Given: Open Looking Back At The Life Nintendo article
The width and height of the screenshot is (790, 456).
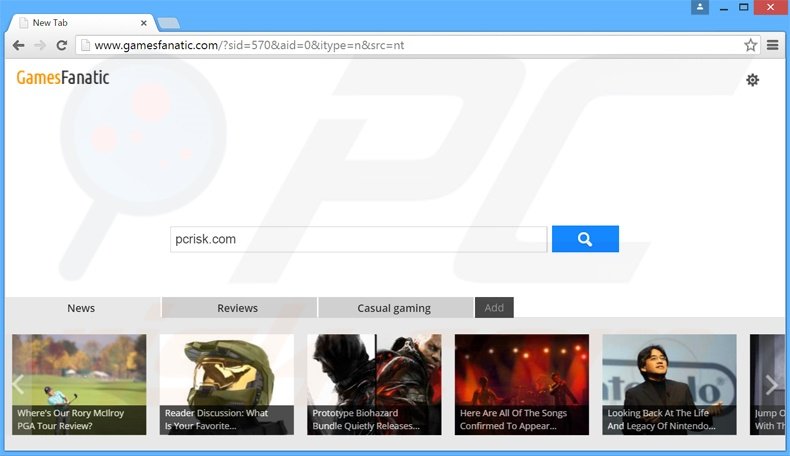Looking at the screenshot, I should (669, 384).
